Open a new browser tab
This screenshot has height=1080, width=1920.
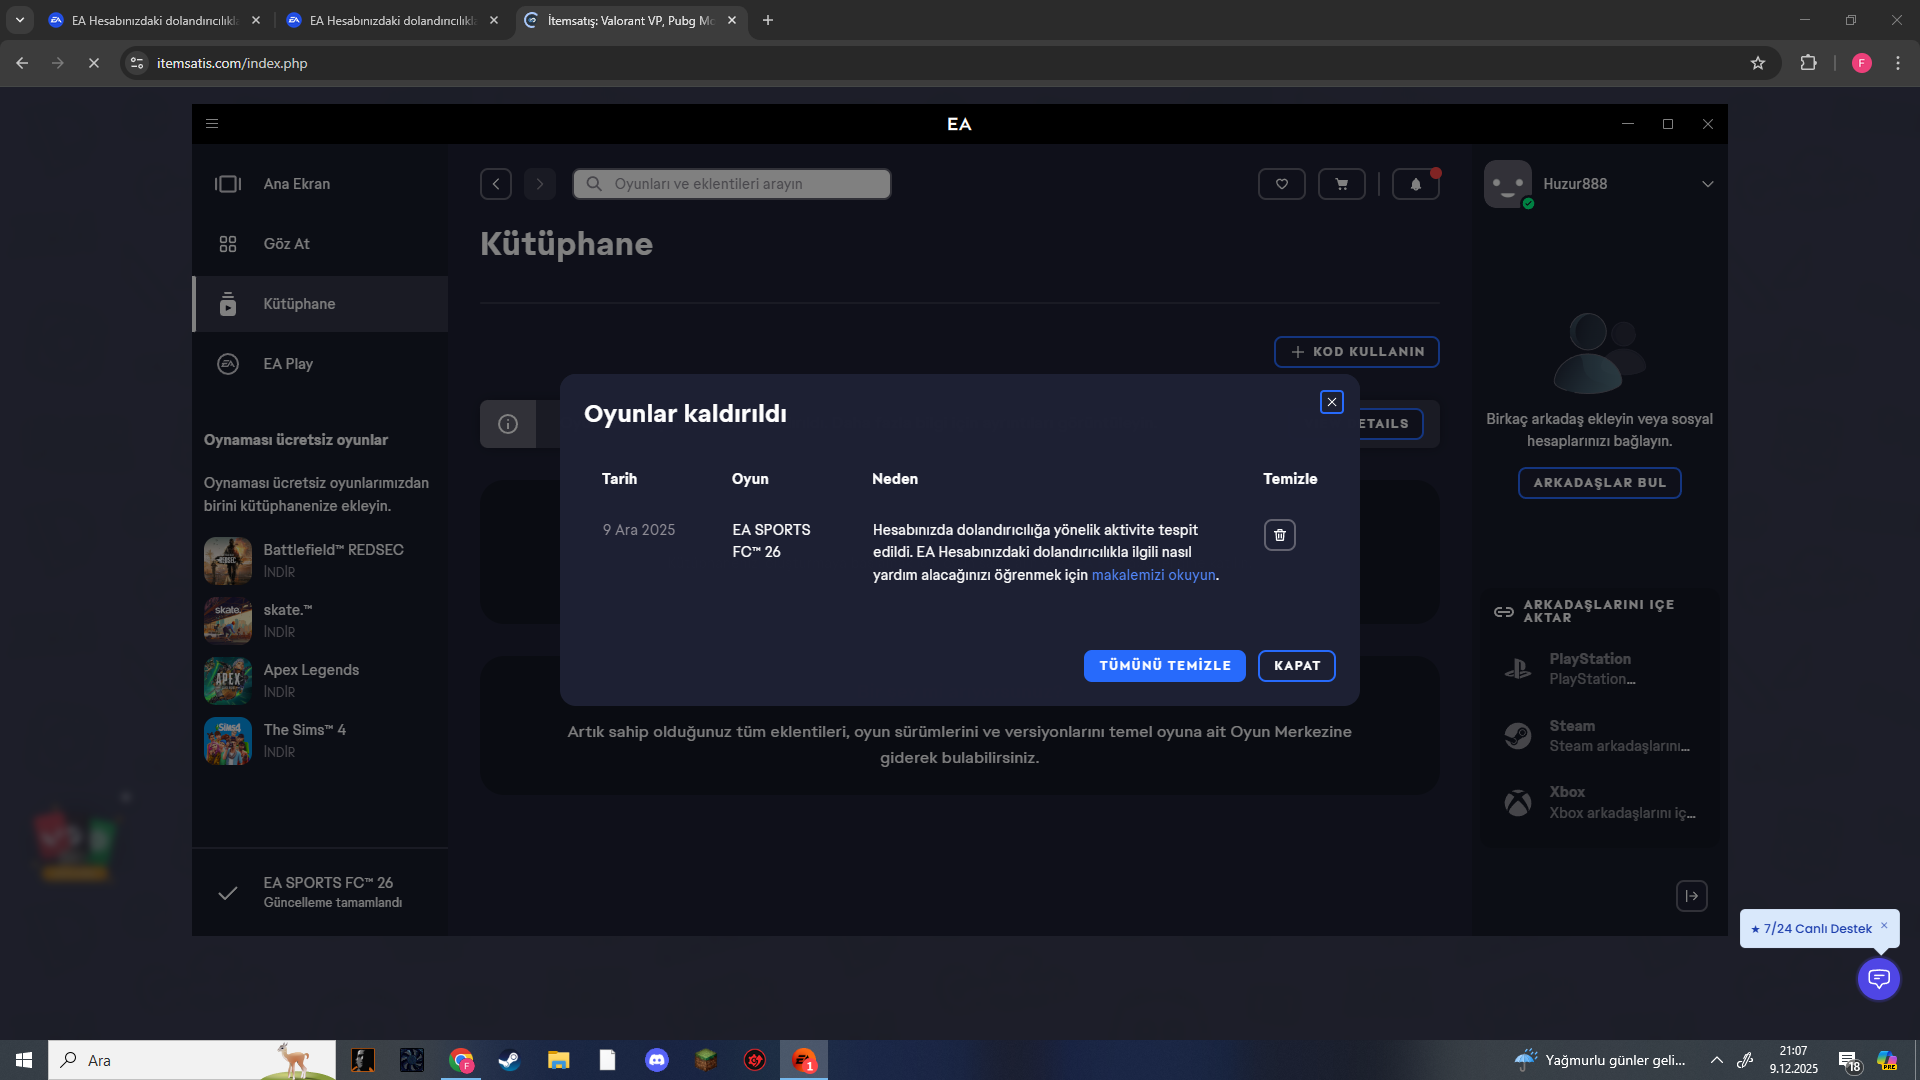tap(768, 20)
